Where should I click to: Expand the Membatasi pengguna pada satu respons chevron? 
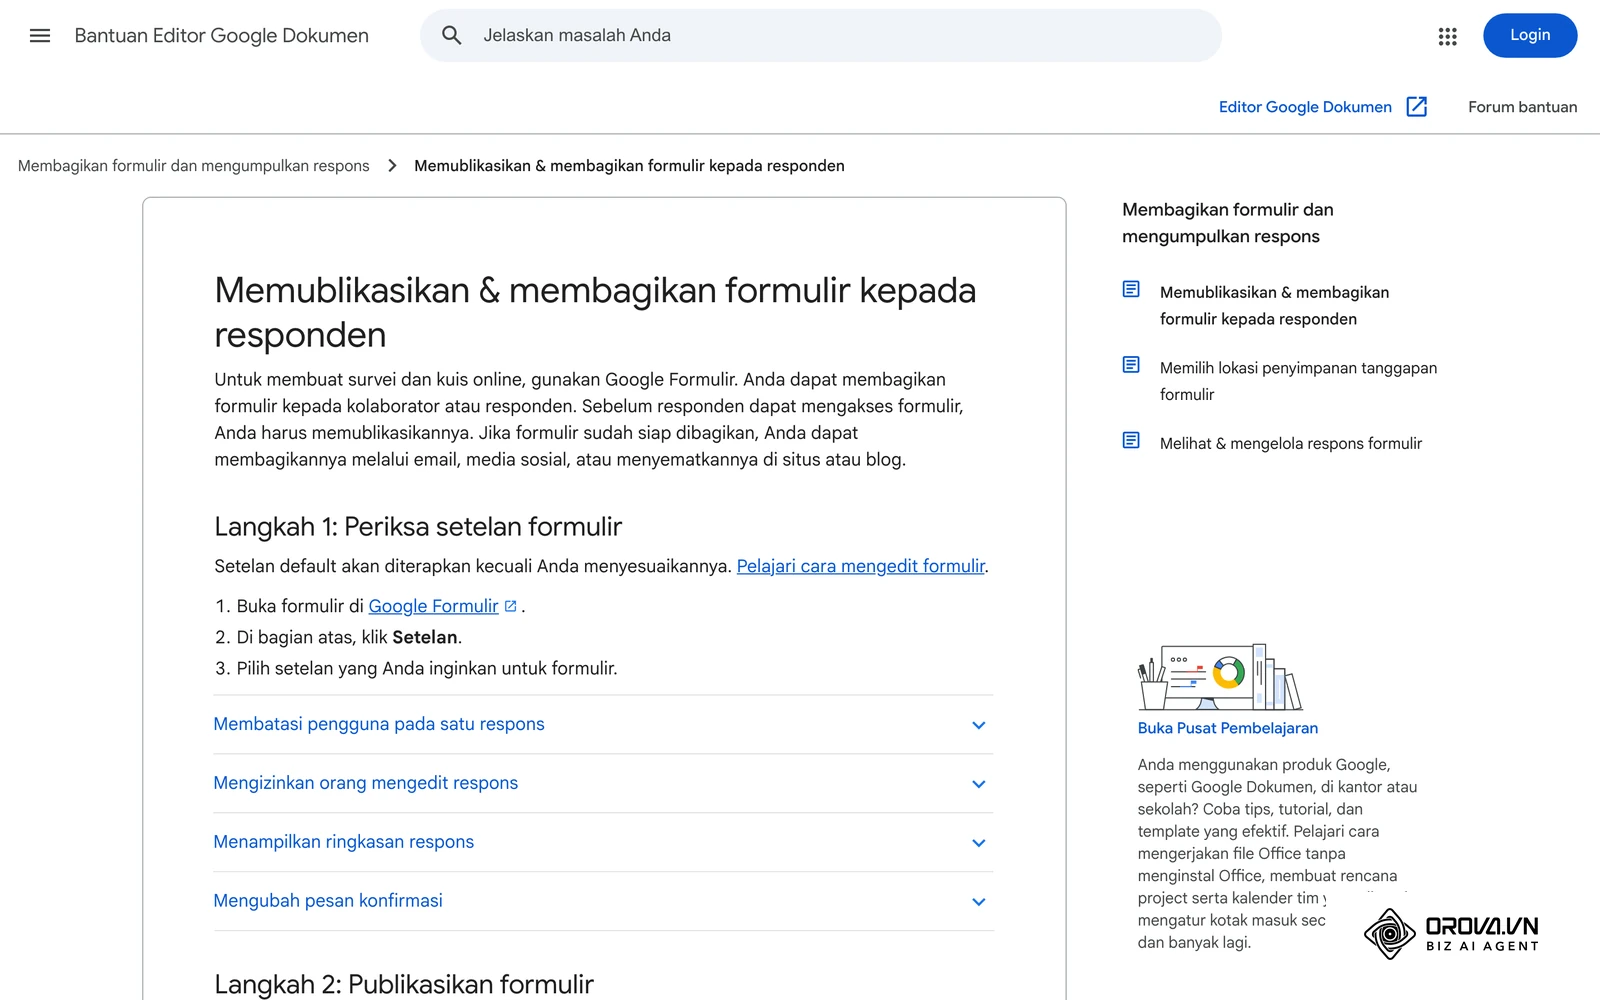pyautogui.click(x=979, y=725)
